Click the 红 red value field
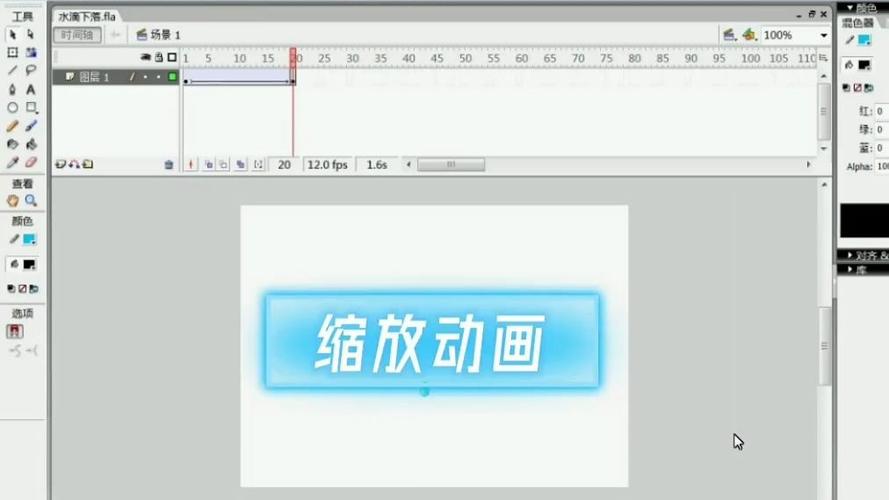The height and width of the screenshot is (500, 889). click(x=882, y=111)
